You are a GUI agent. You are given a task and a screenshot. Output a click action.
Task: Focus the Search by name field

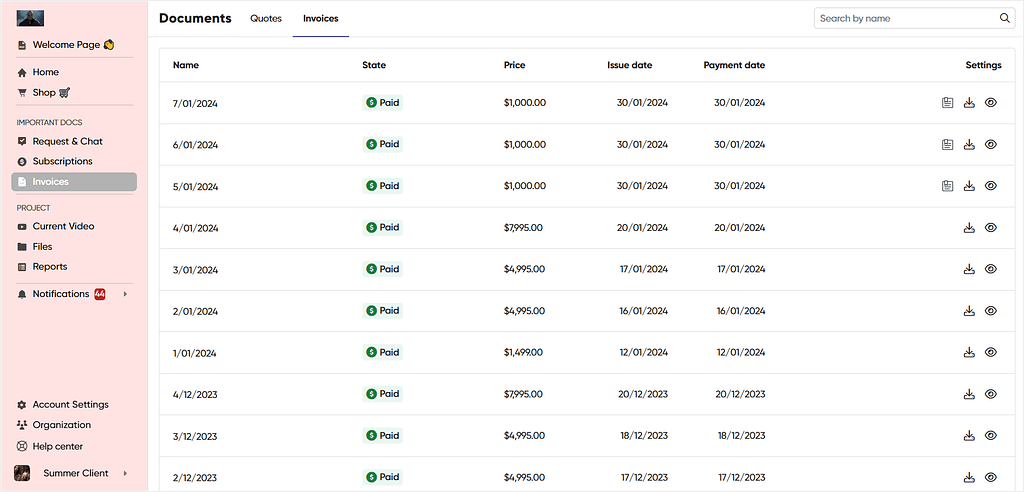(x=914, y=18)
